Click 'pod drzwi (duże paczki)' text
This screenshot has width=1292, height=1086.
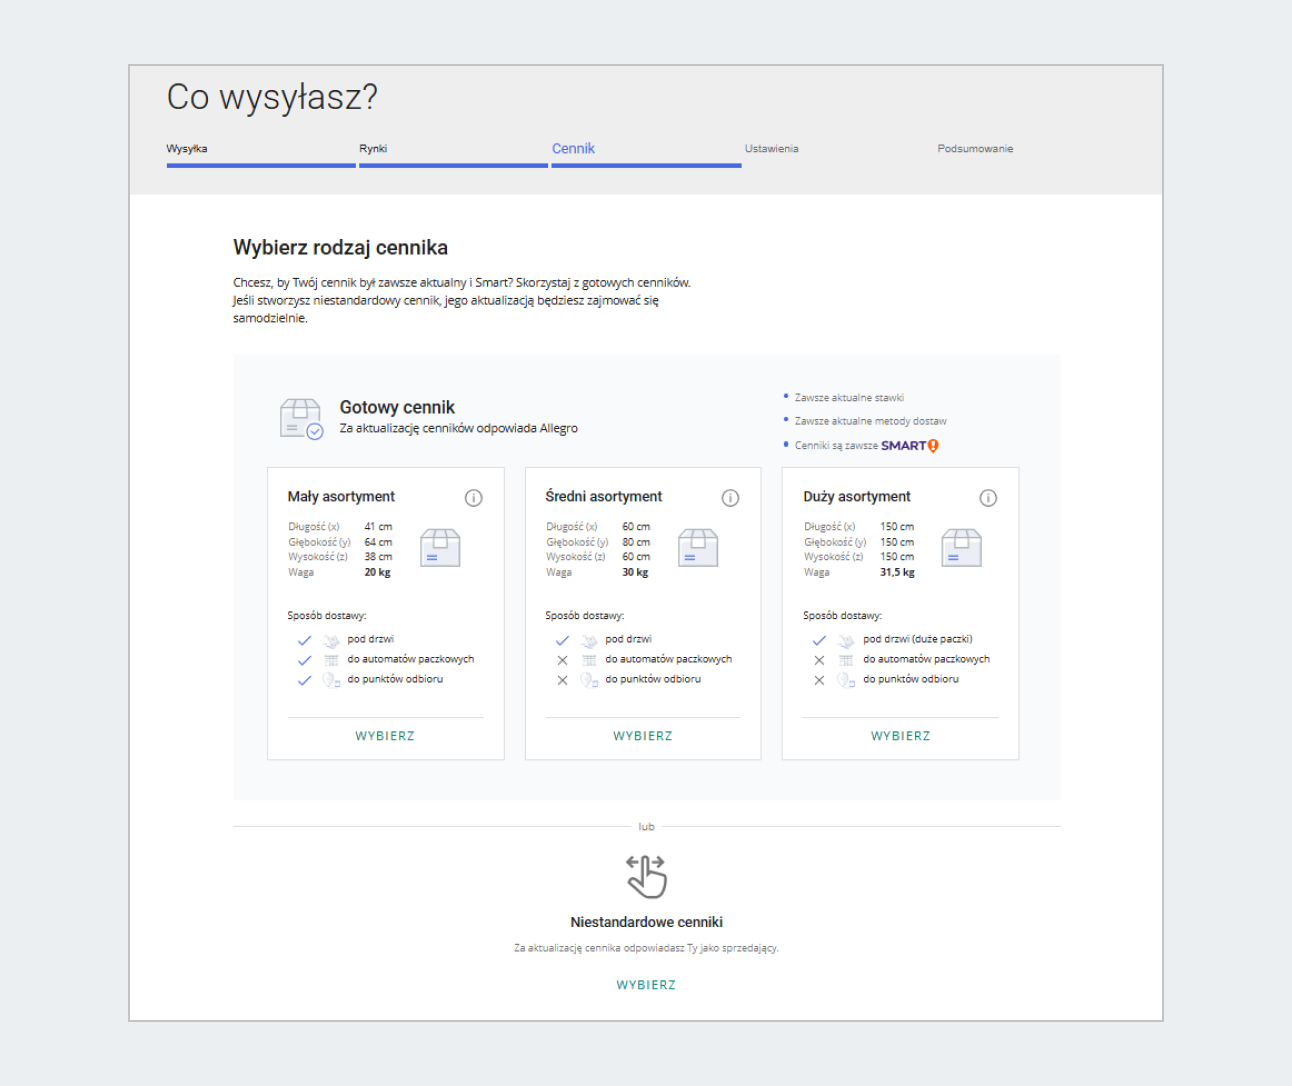(918, 639)
